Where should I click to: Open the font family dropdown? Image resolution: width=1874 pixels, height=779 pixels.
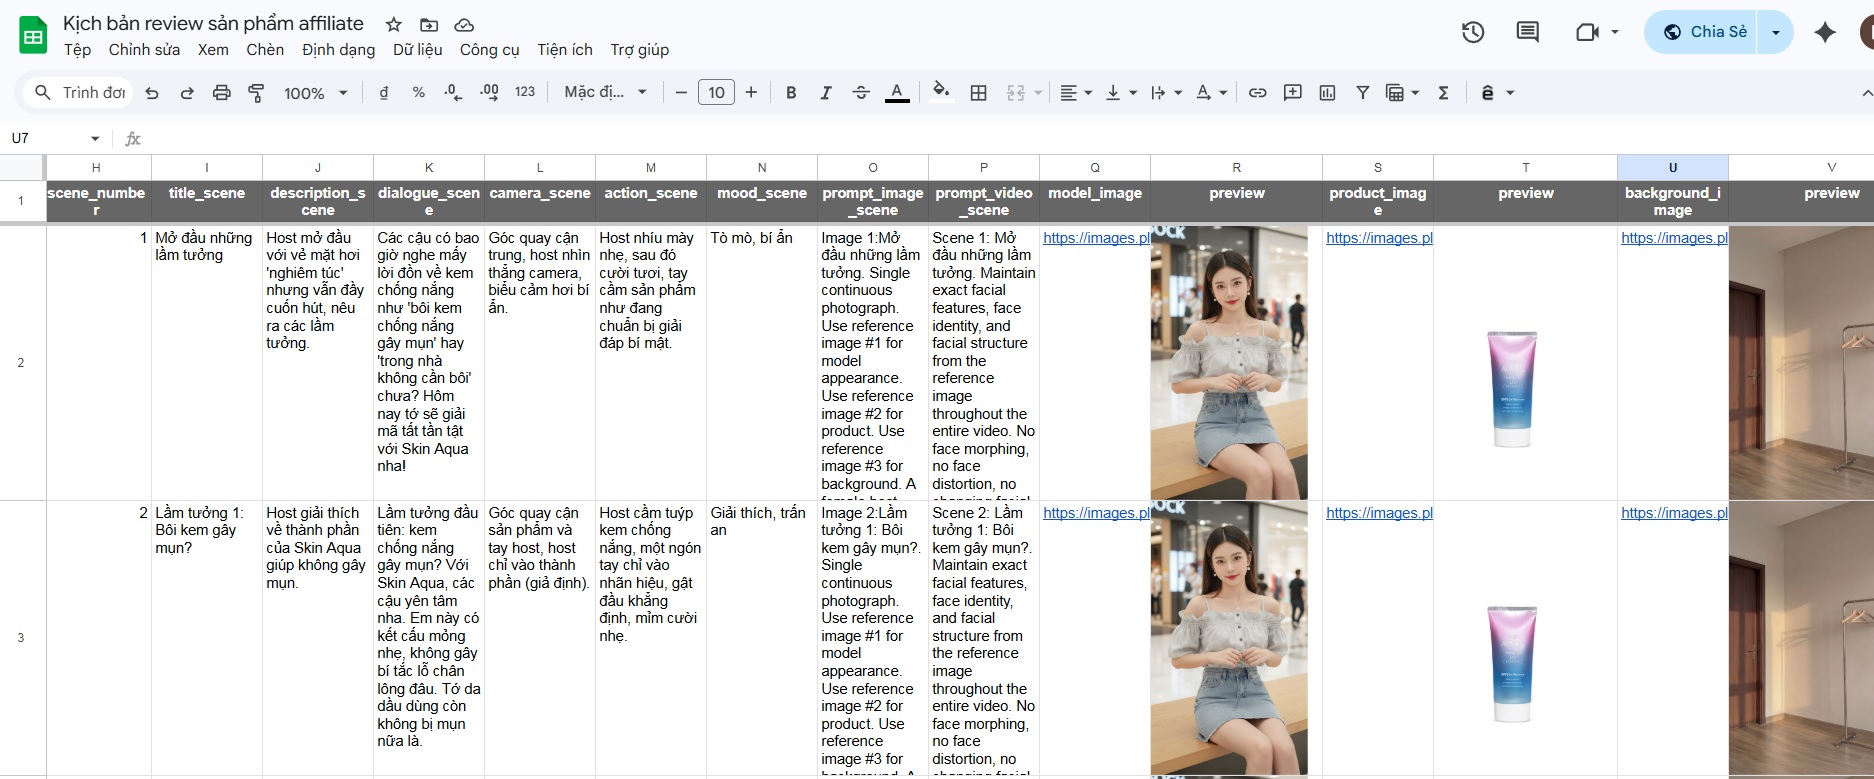coord(605,93)
